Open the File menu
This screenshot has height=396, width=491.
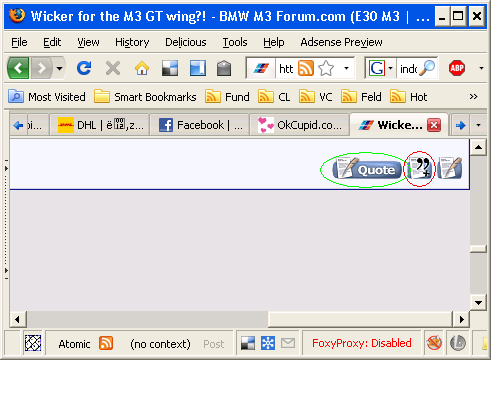(19, 42)
